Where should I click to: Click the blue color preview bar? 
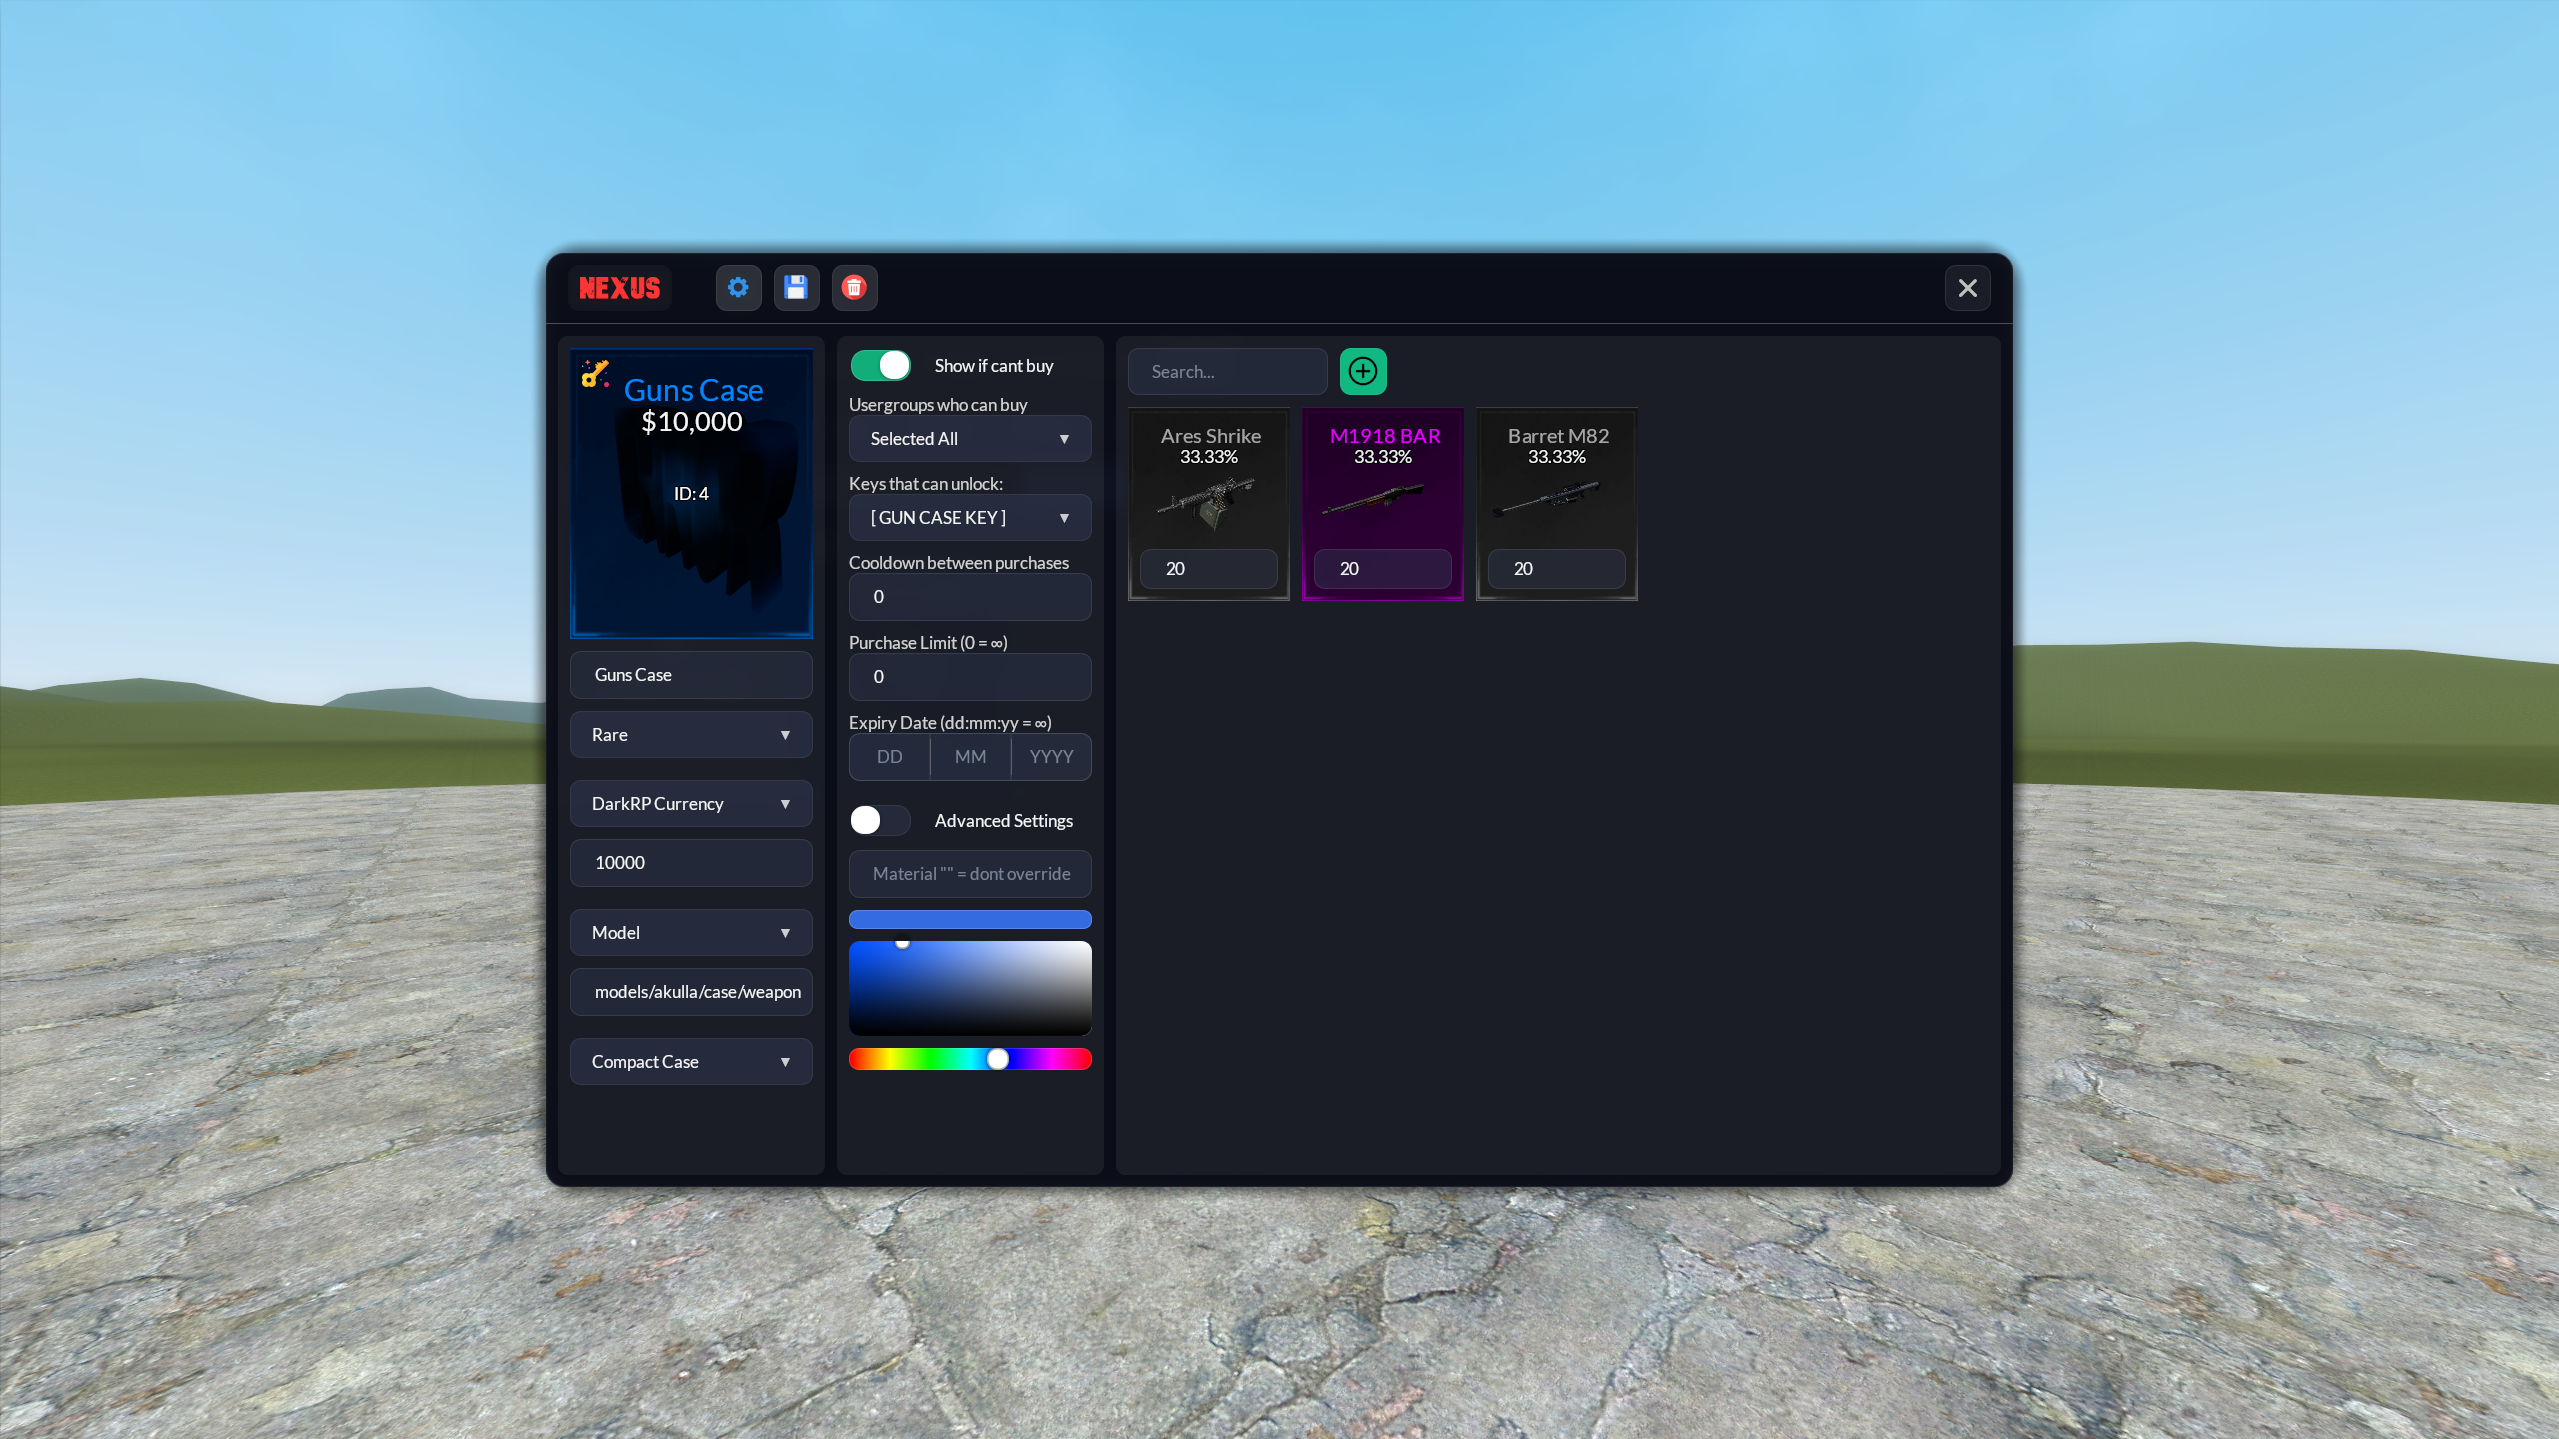970,920
